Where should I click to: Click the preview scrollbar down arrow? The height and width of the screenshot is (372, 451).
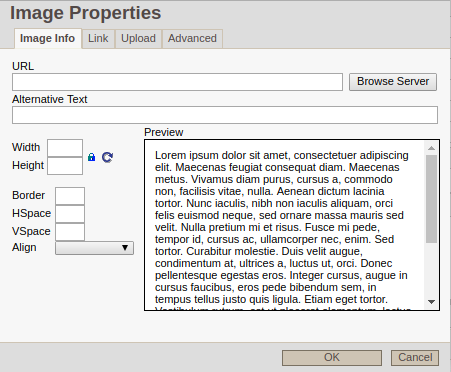[x=431, y=302]
